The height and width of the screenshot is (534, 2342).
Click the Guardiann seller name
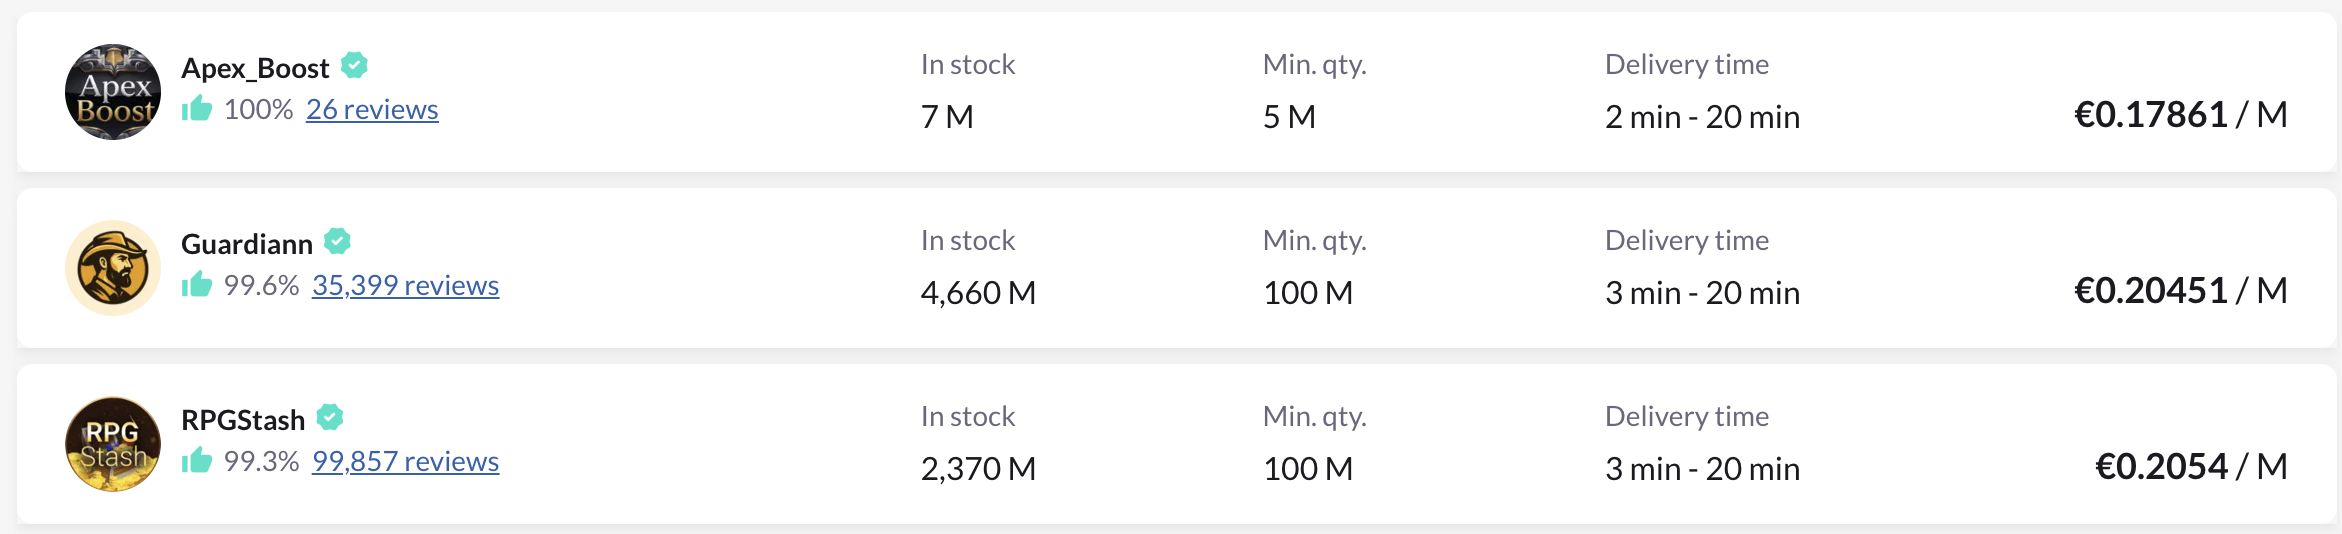(x=247, y=244)
